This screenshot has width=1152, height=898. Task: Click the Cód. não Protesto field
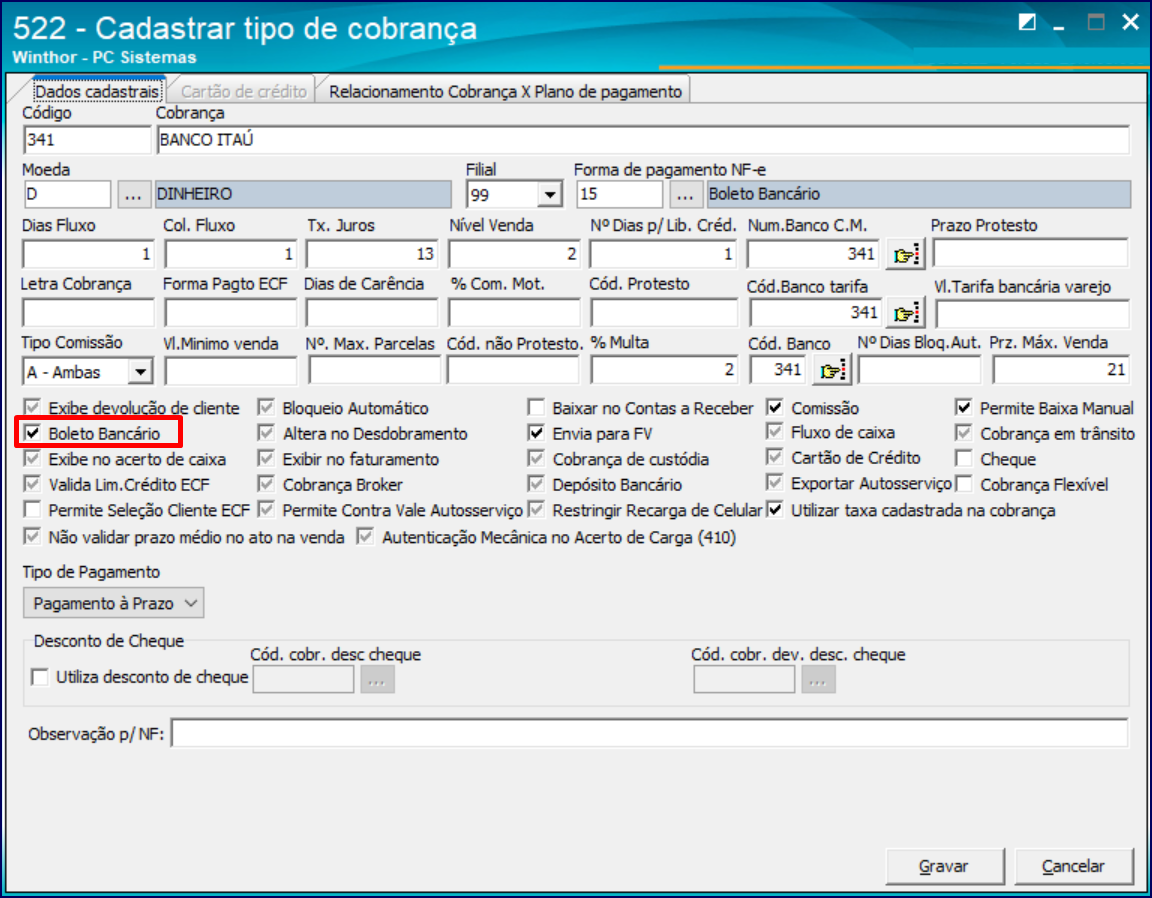pos(513,370)
